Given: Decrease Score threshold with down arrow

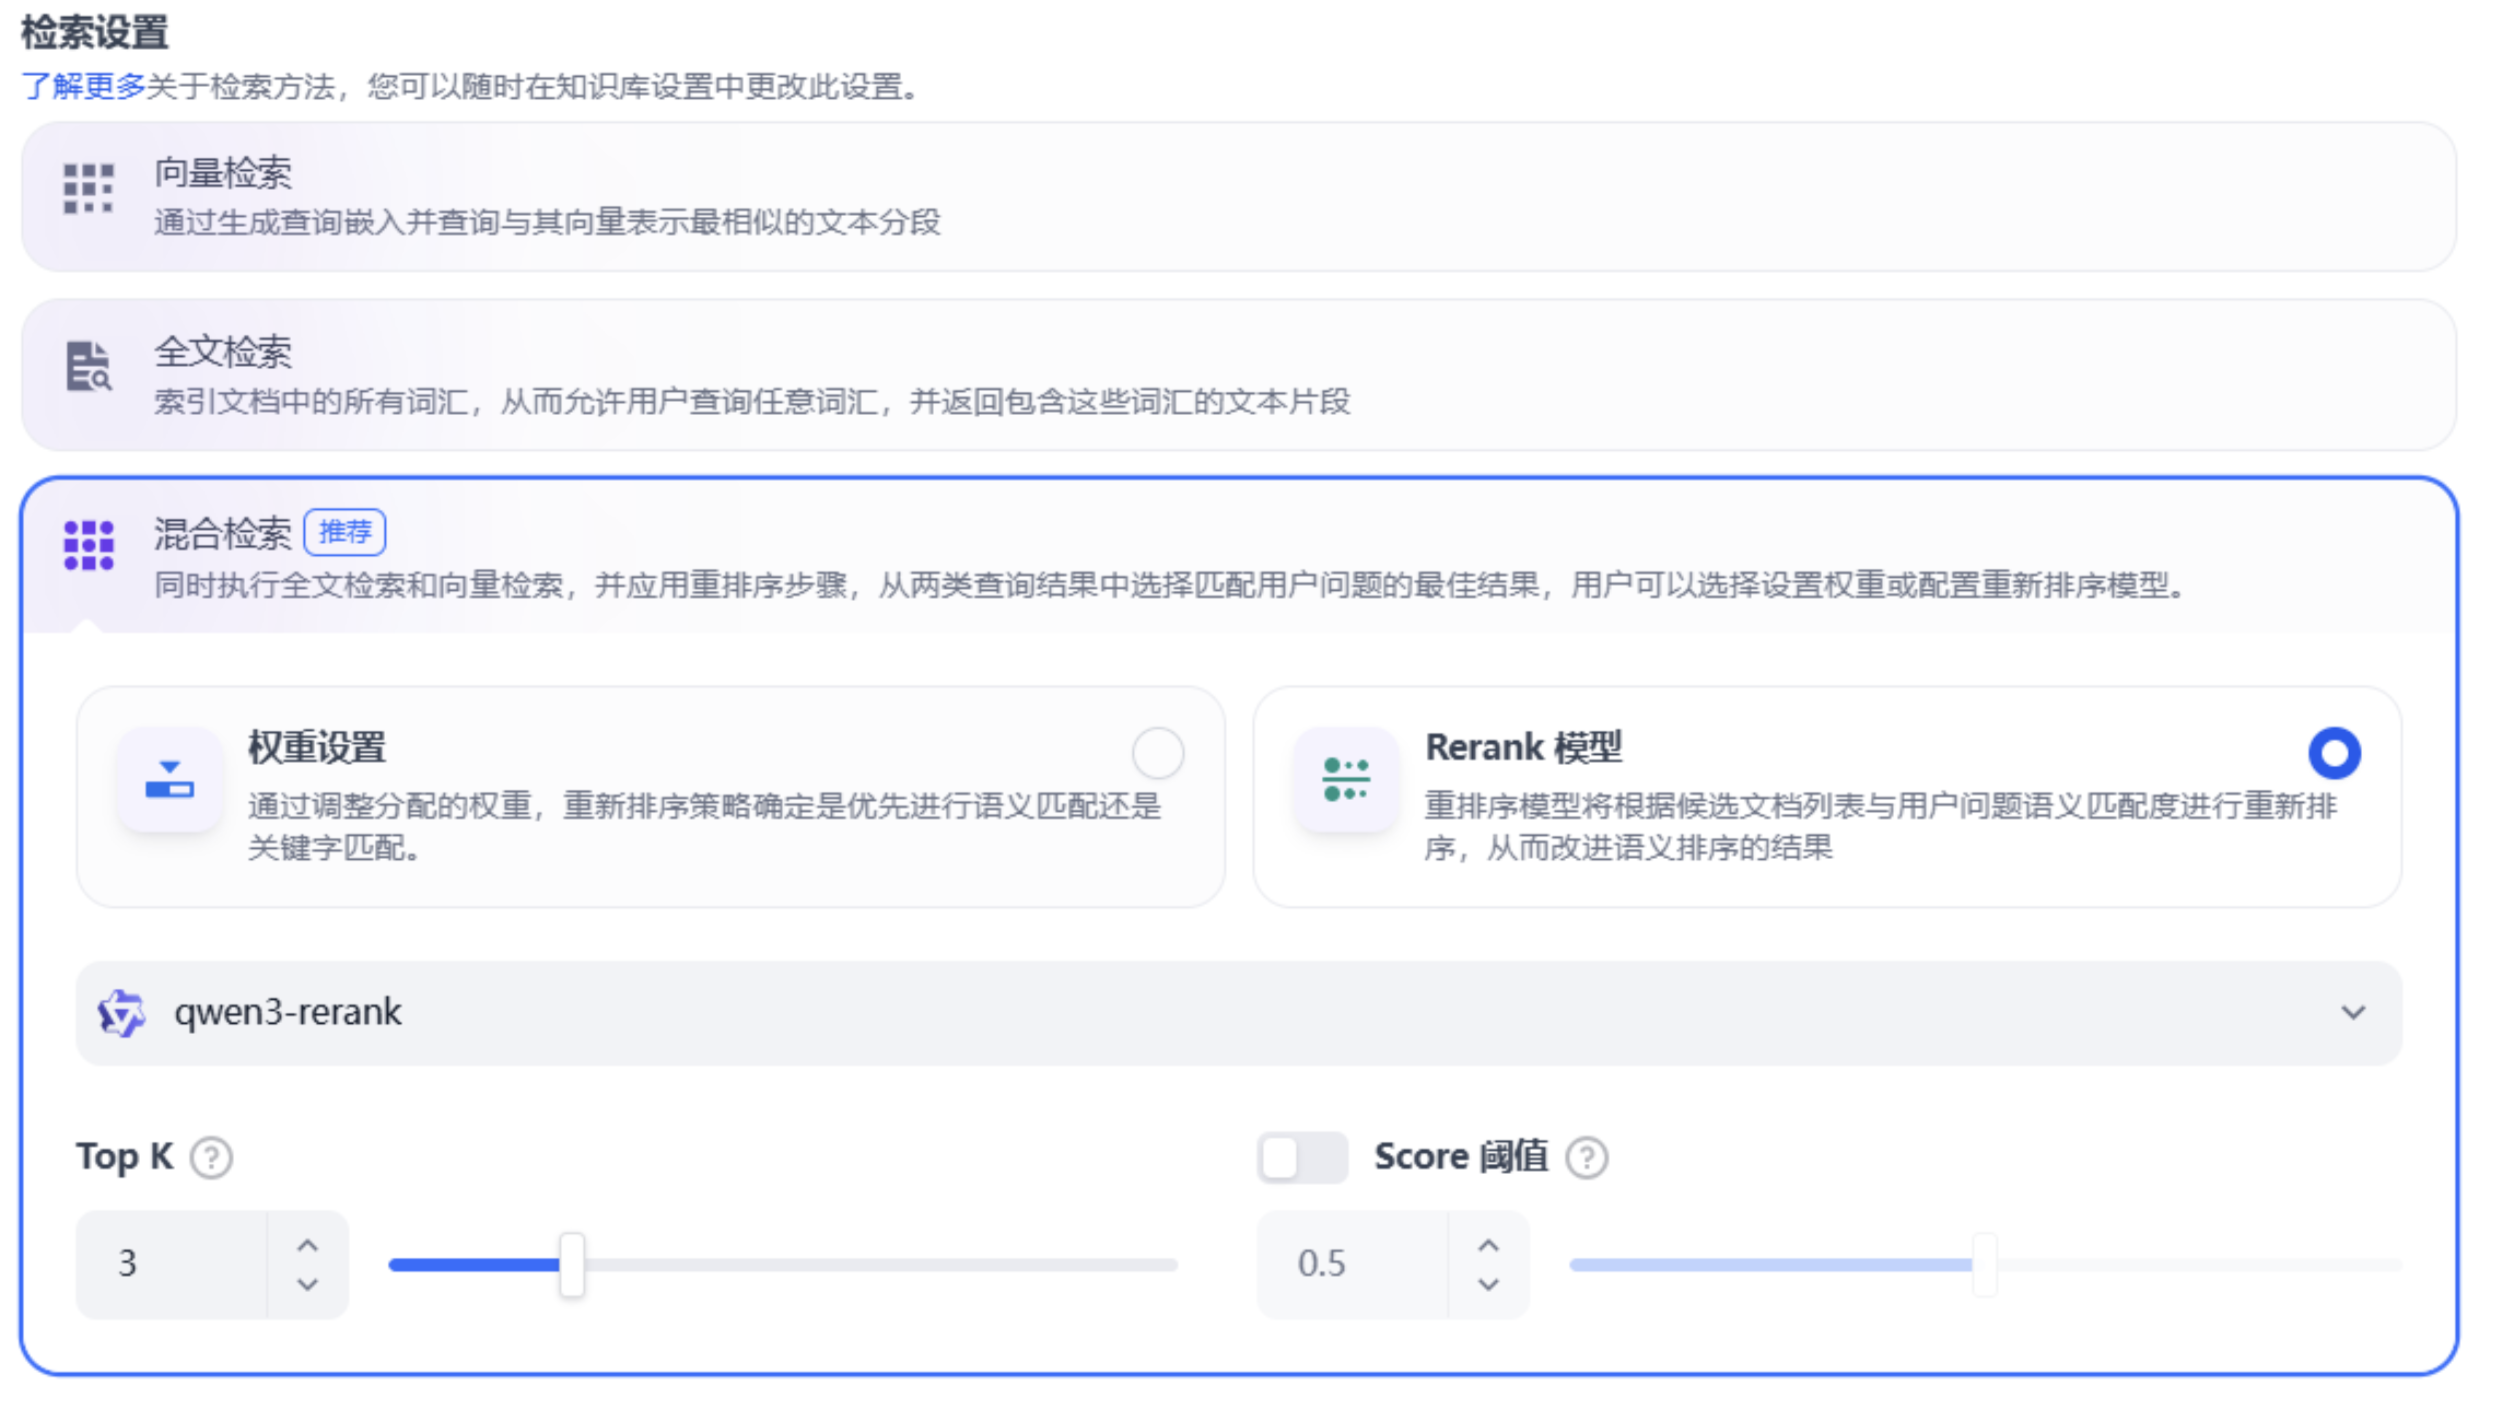Looking at the screenshot, I should tap(1488, 1284).
